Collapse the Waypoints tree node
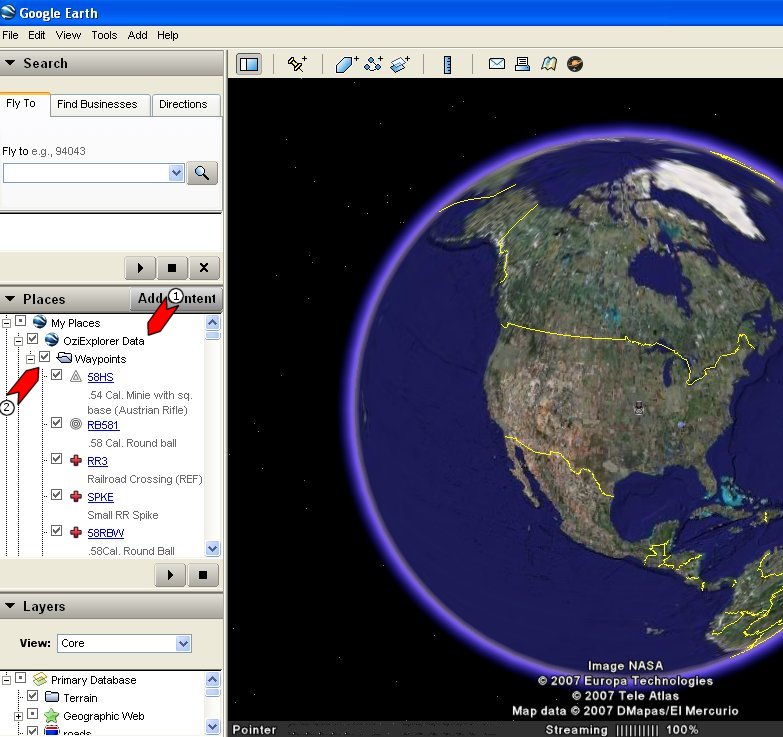This screenshot has height=737, width=783. (30, 359)
